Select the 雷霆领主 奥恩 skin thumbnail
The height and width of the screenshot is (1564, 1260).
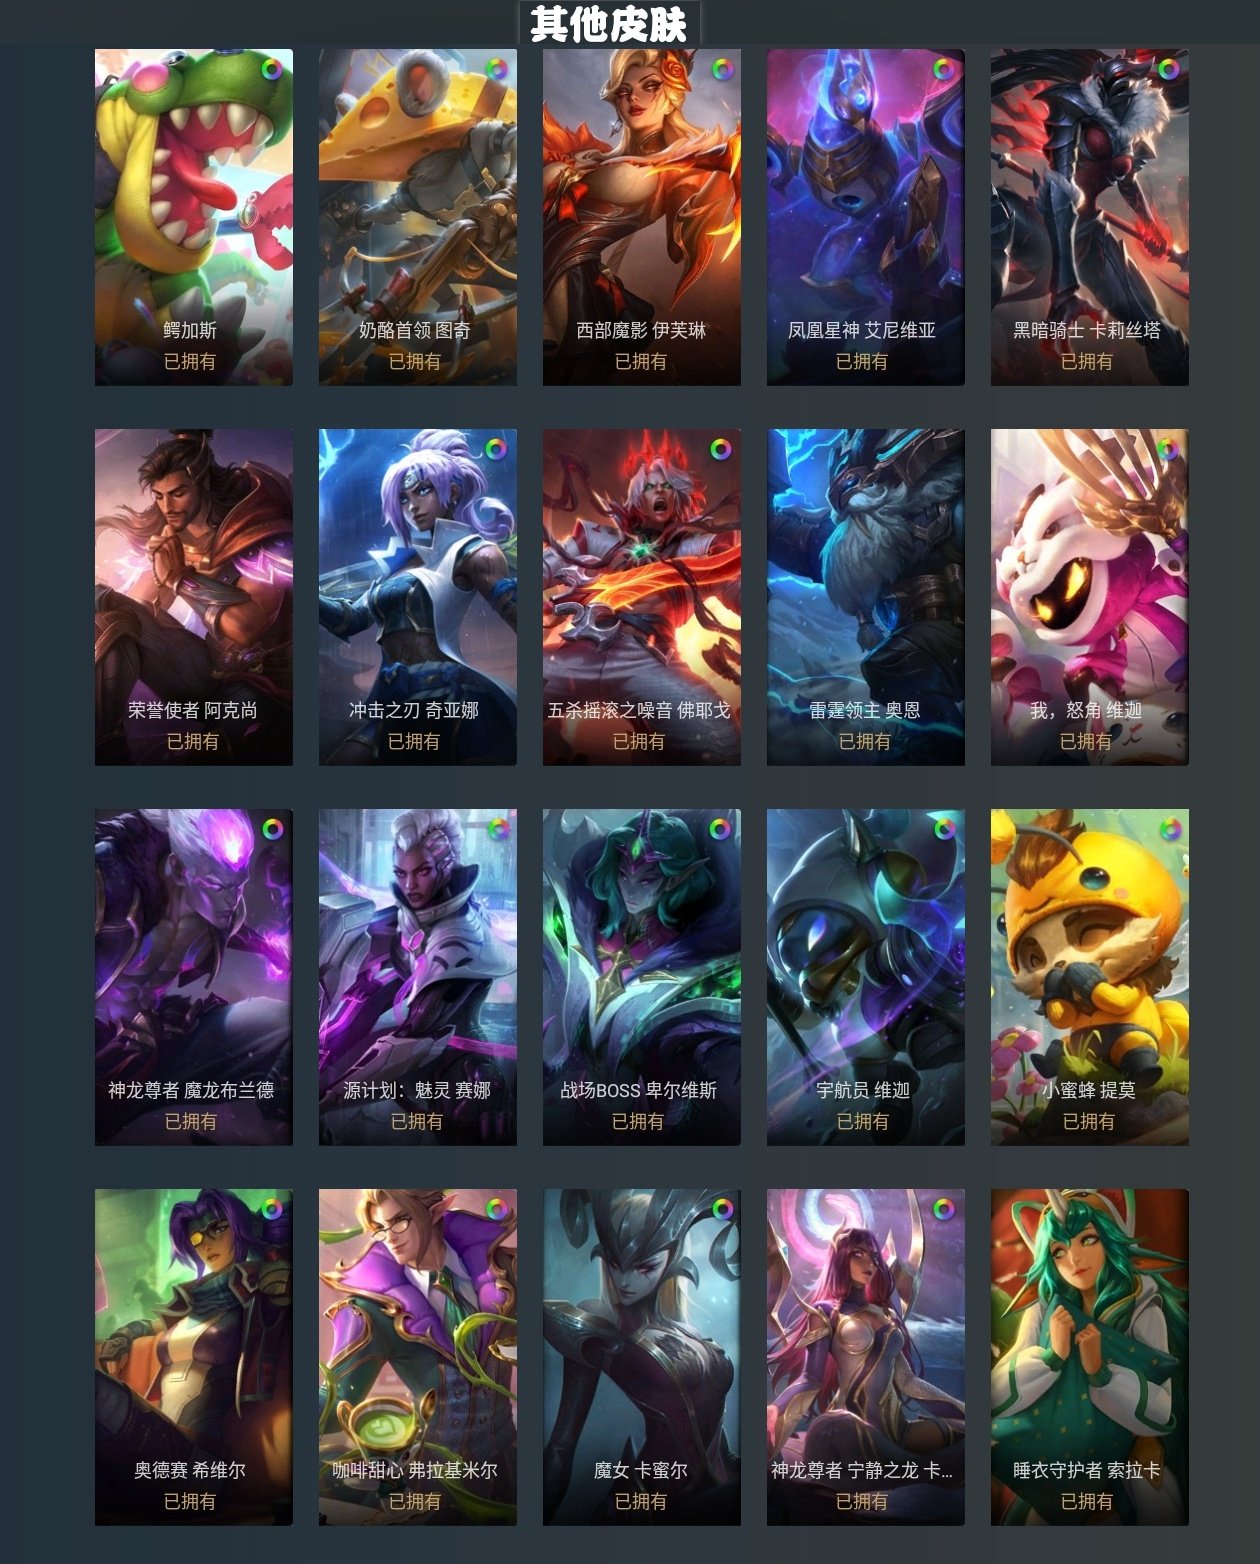point(866,597)
